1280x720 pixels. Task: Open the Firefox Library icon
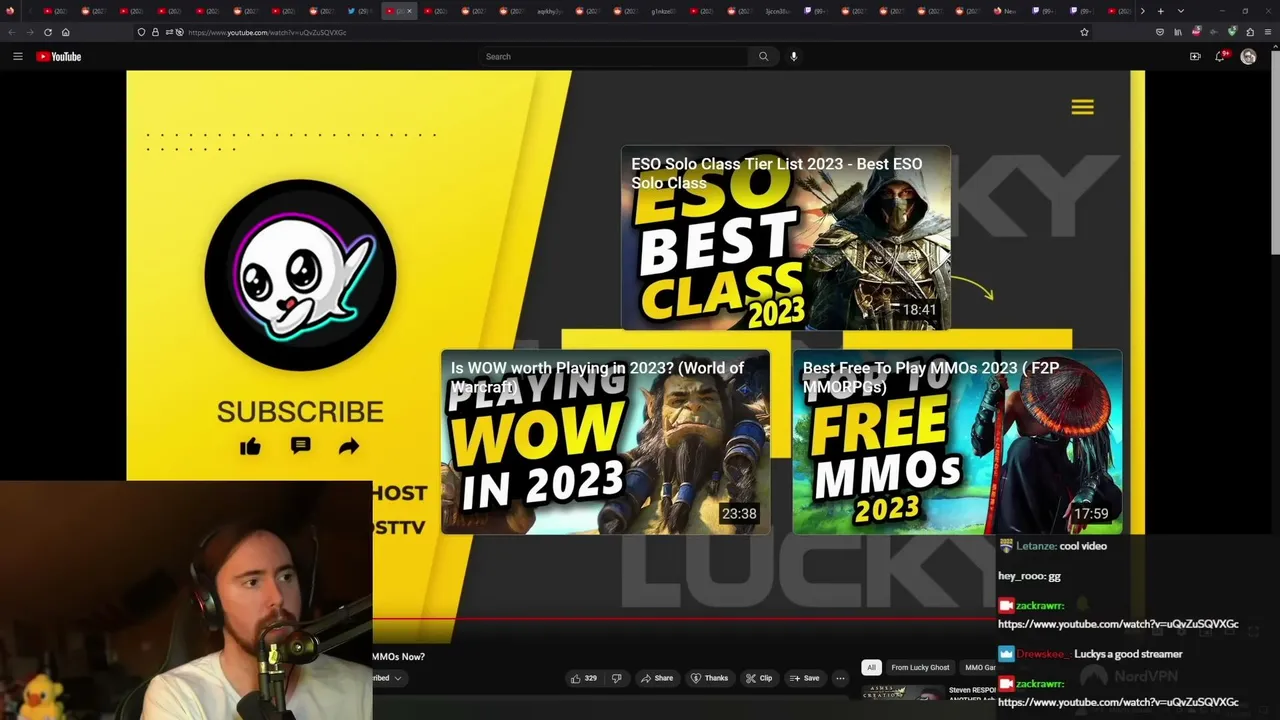(x=1178, y=32)
